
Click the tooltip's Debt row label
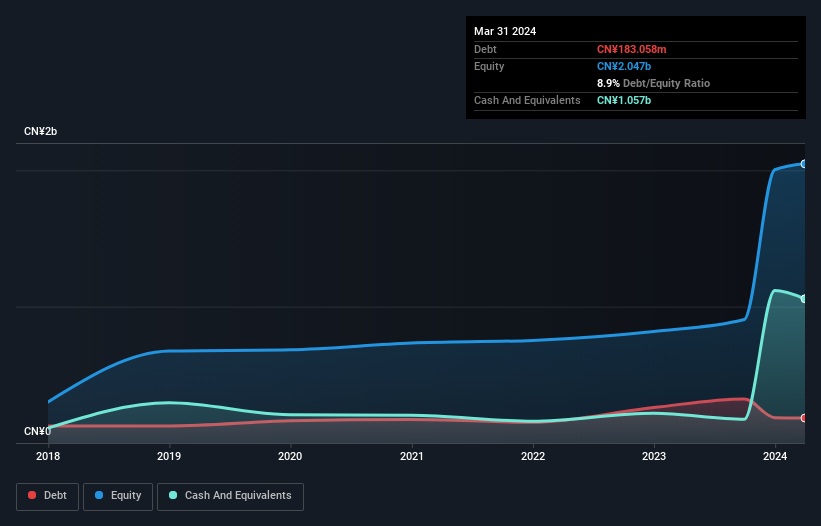pos(485,49)
